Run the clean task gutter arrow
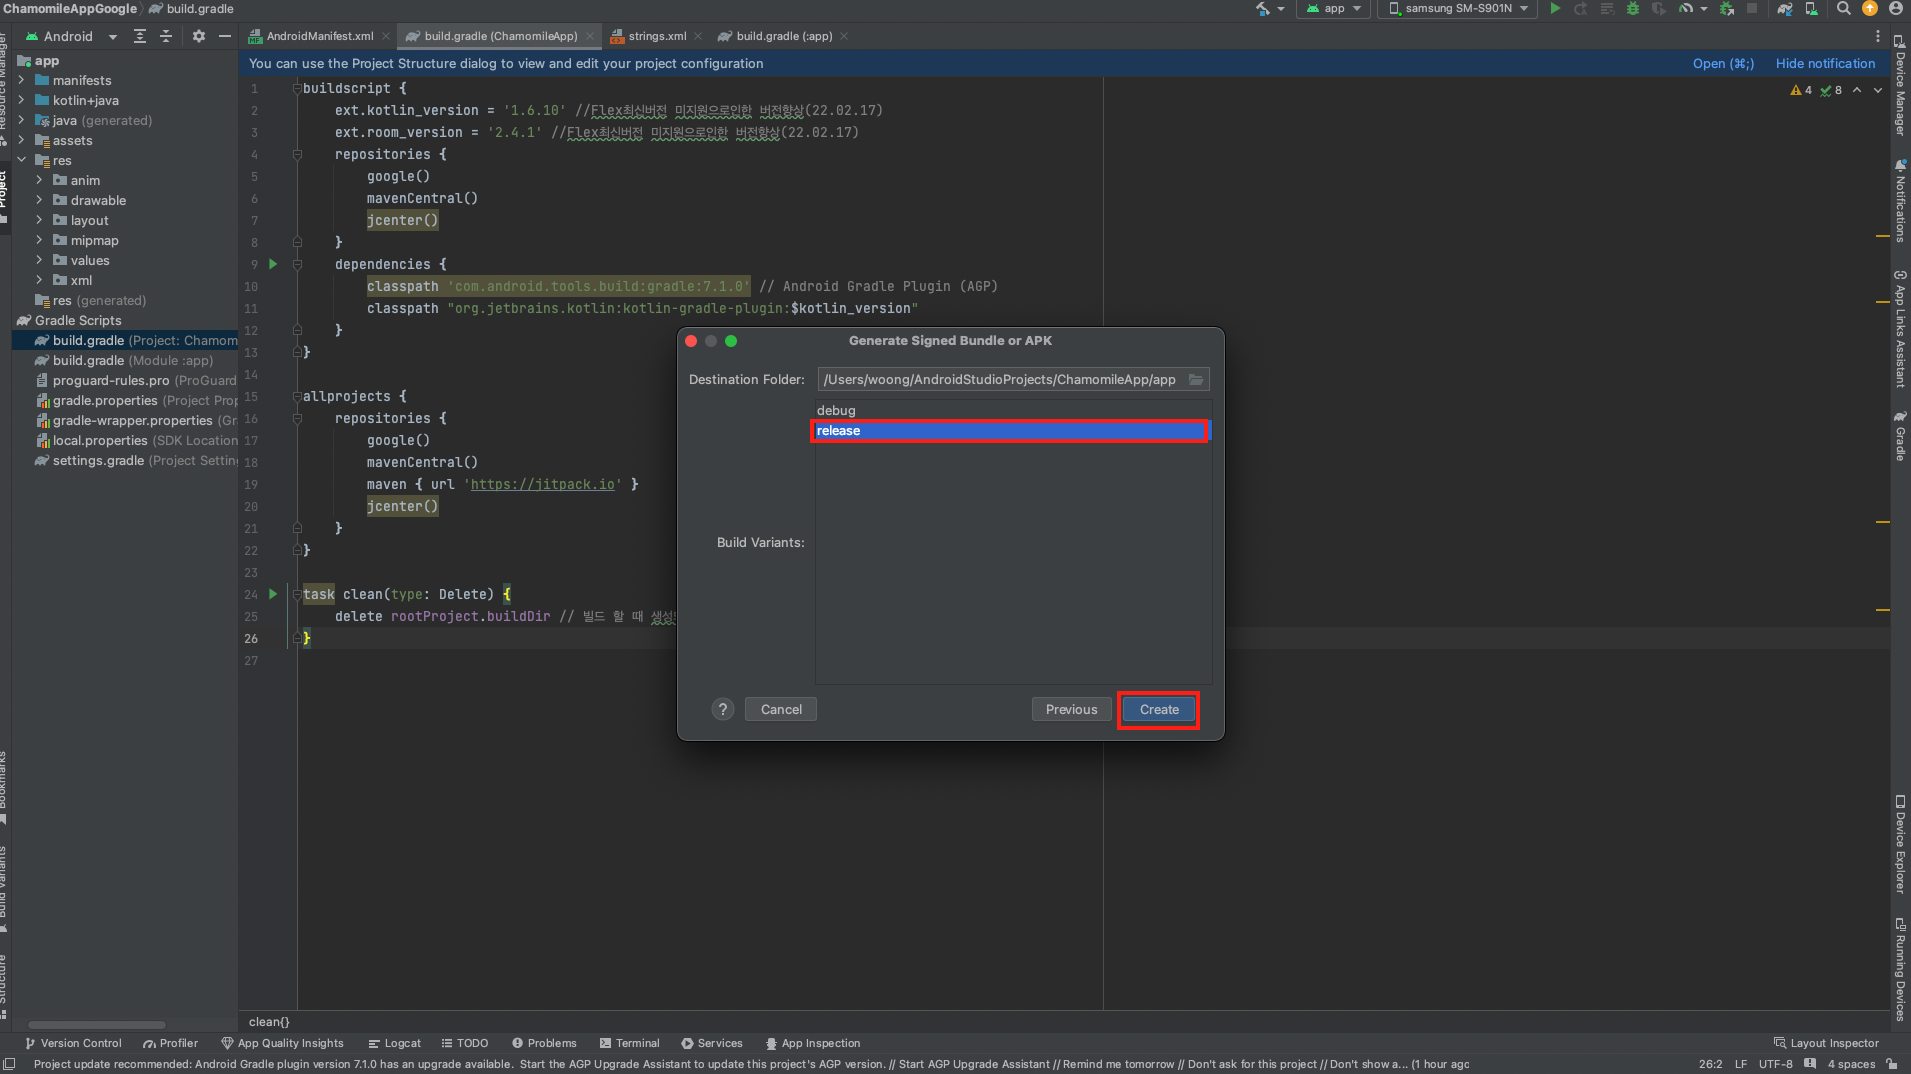Viewport: 1911px width, 1074px height. coord(273,594)
